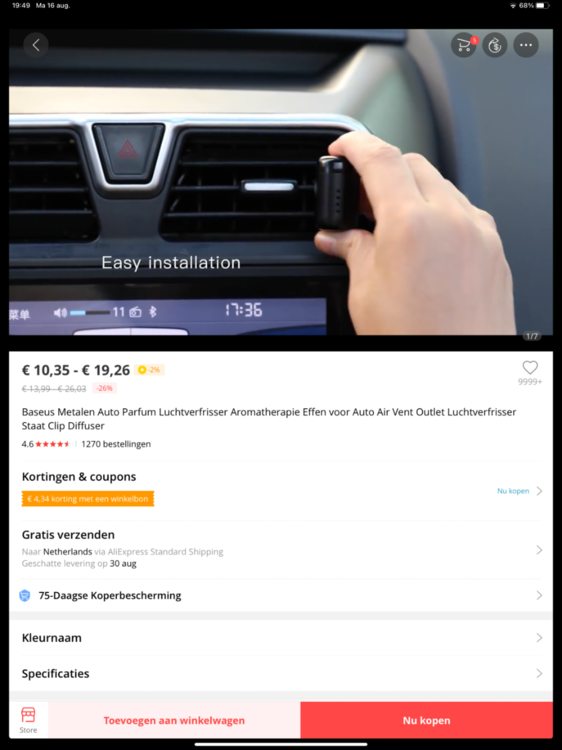Screen dimensions: 562x750
Task: Click Toevoegen aan winkelwagen button
Action: [x=174, y=720]
